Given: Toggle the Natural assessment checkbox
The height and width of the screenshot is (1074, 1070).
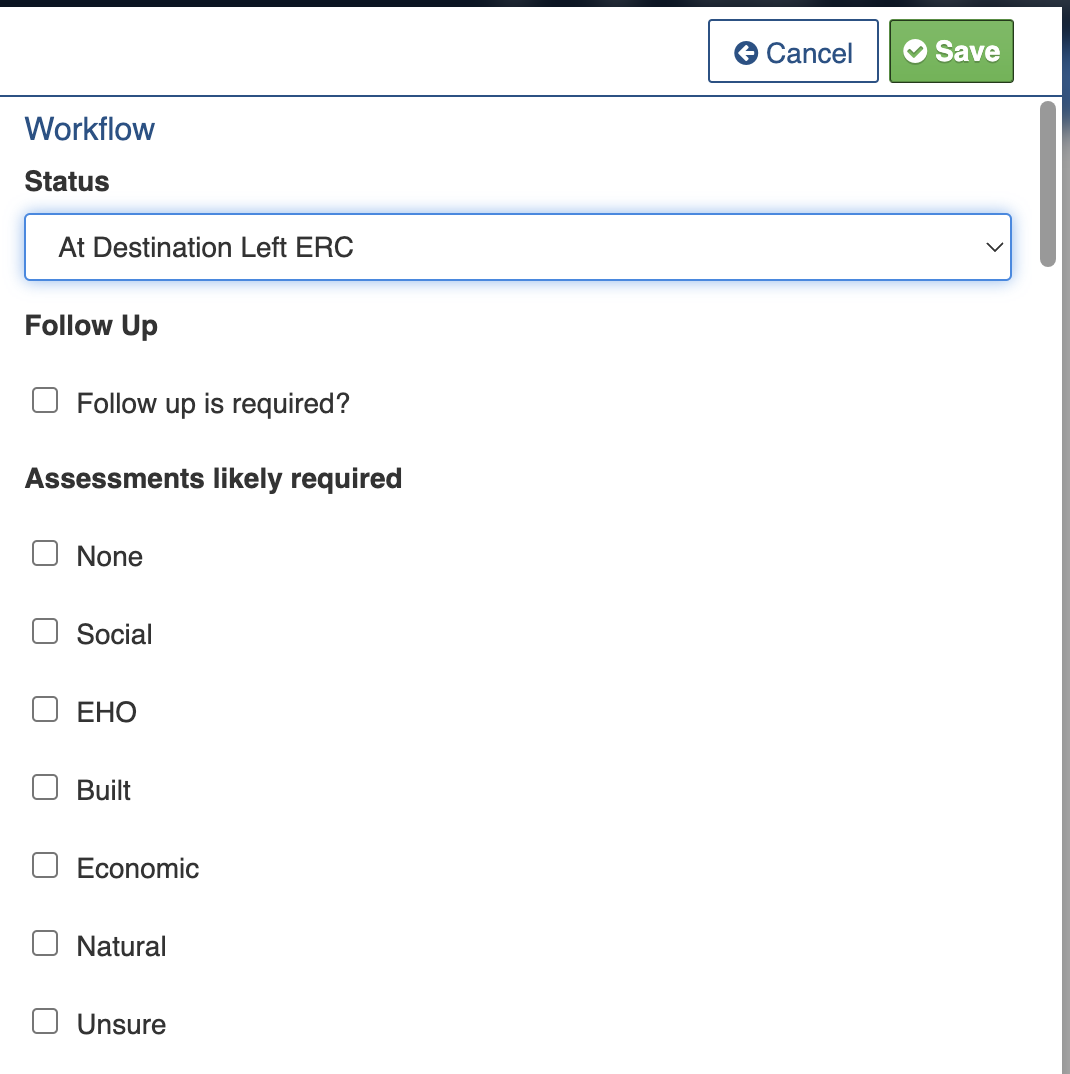Looking at the screenshot, I should click(45, 944).
